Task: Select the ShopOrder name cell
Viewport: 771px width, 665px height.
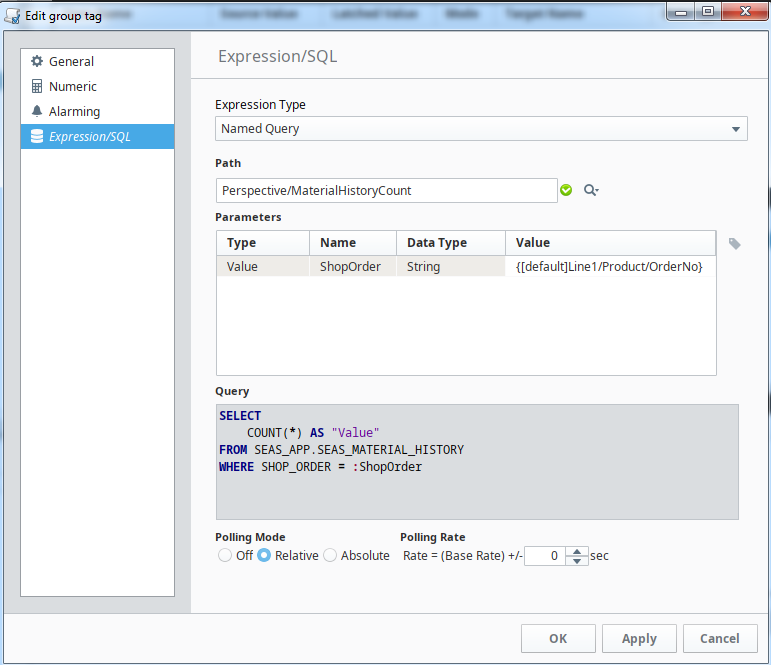Action: [x=353, y=267]
